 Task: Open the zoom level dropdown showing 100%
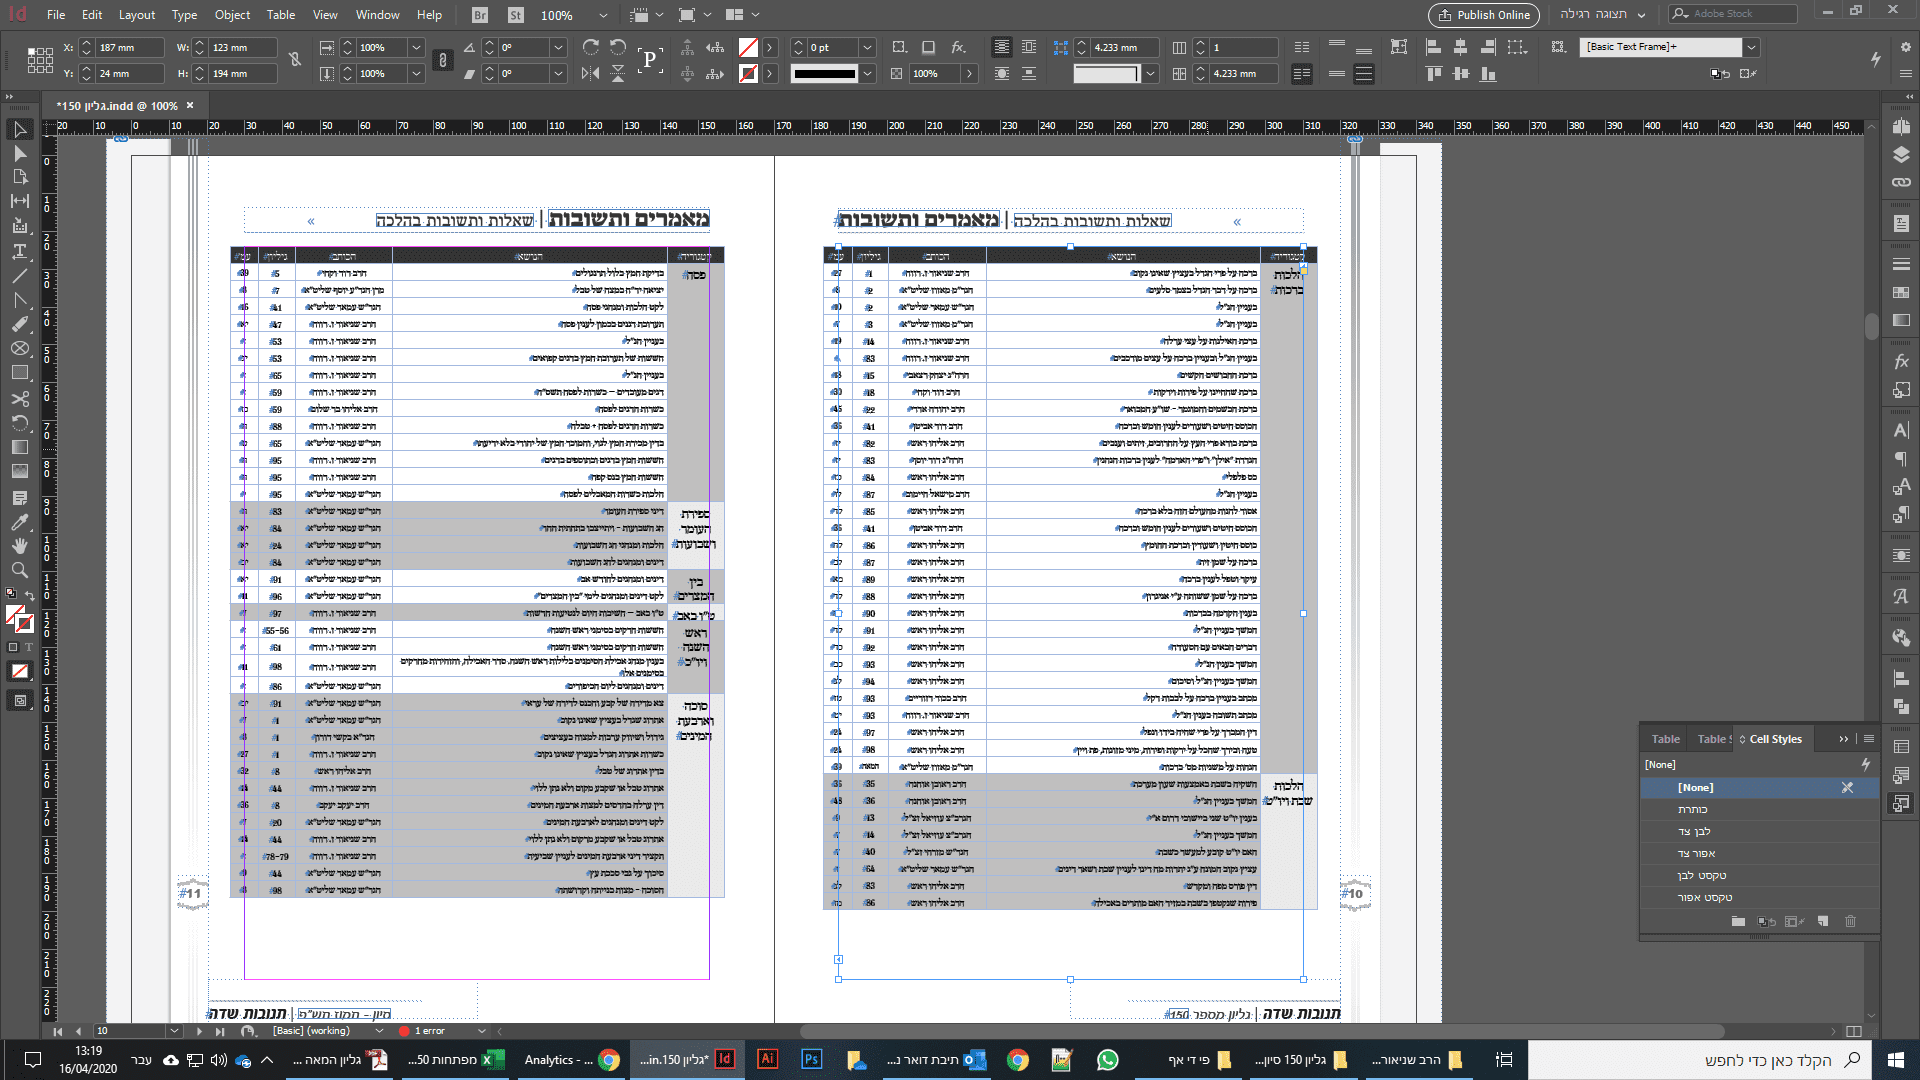point(602,15)
